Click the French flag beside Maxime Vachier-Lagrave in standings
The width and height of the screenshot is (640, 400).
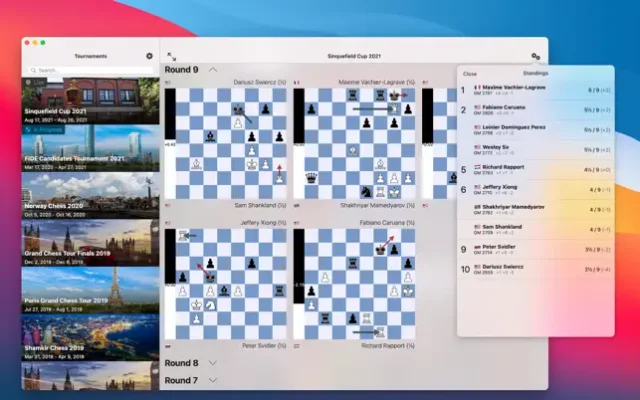pyautogui.click(x=478, y=89)
